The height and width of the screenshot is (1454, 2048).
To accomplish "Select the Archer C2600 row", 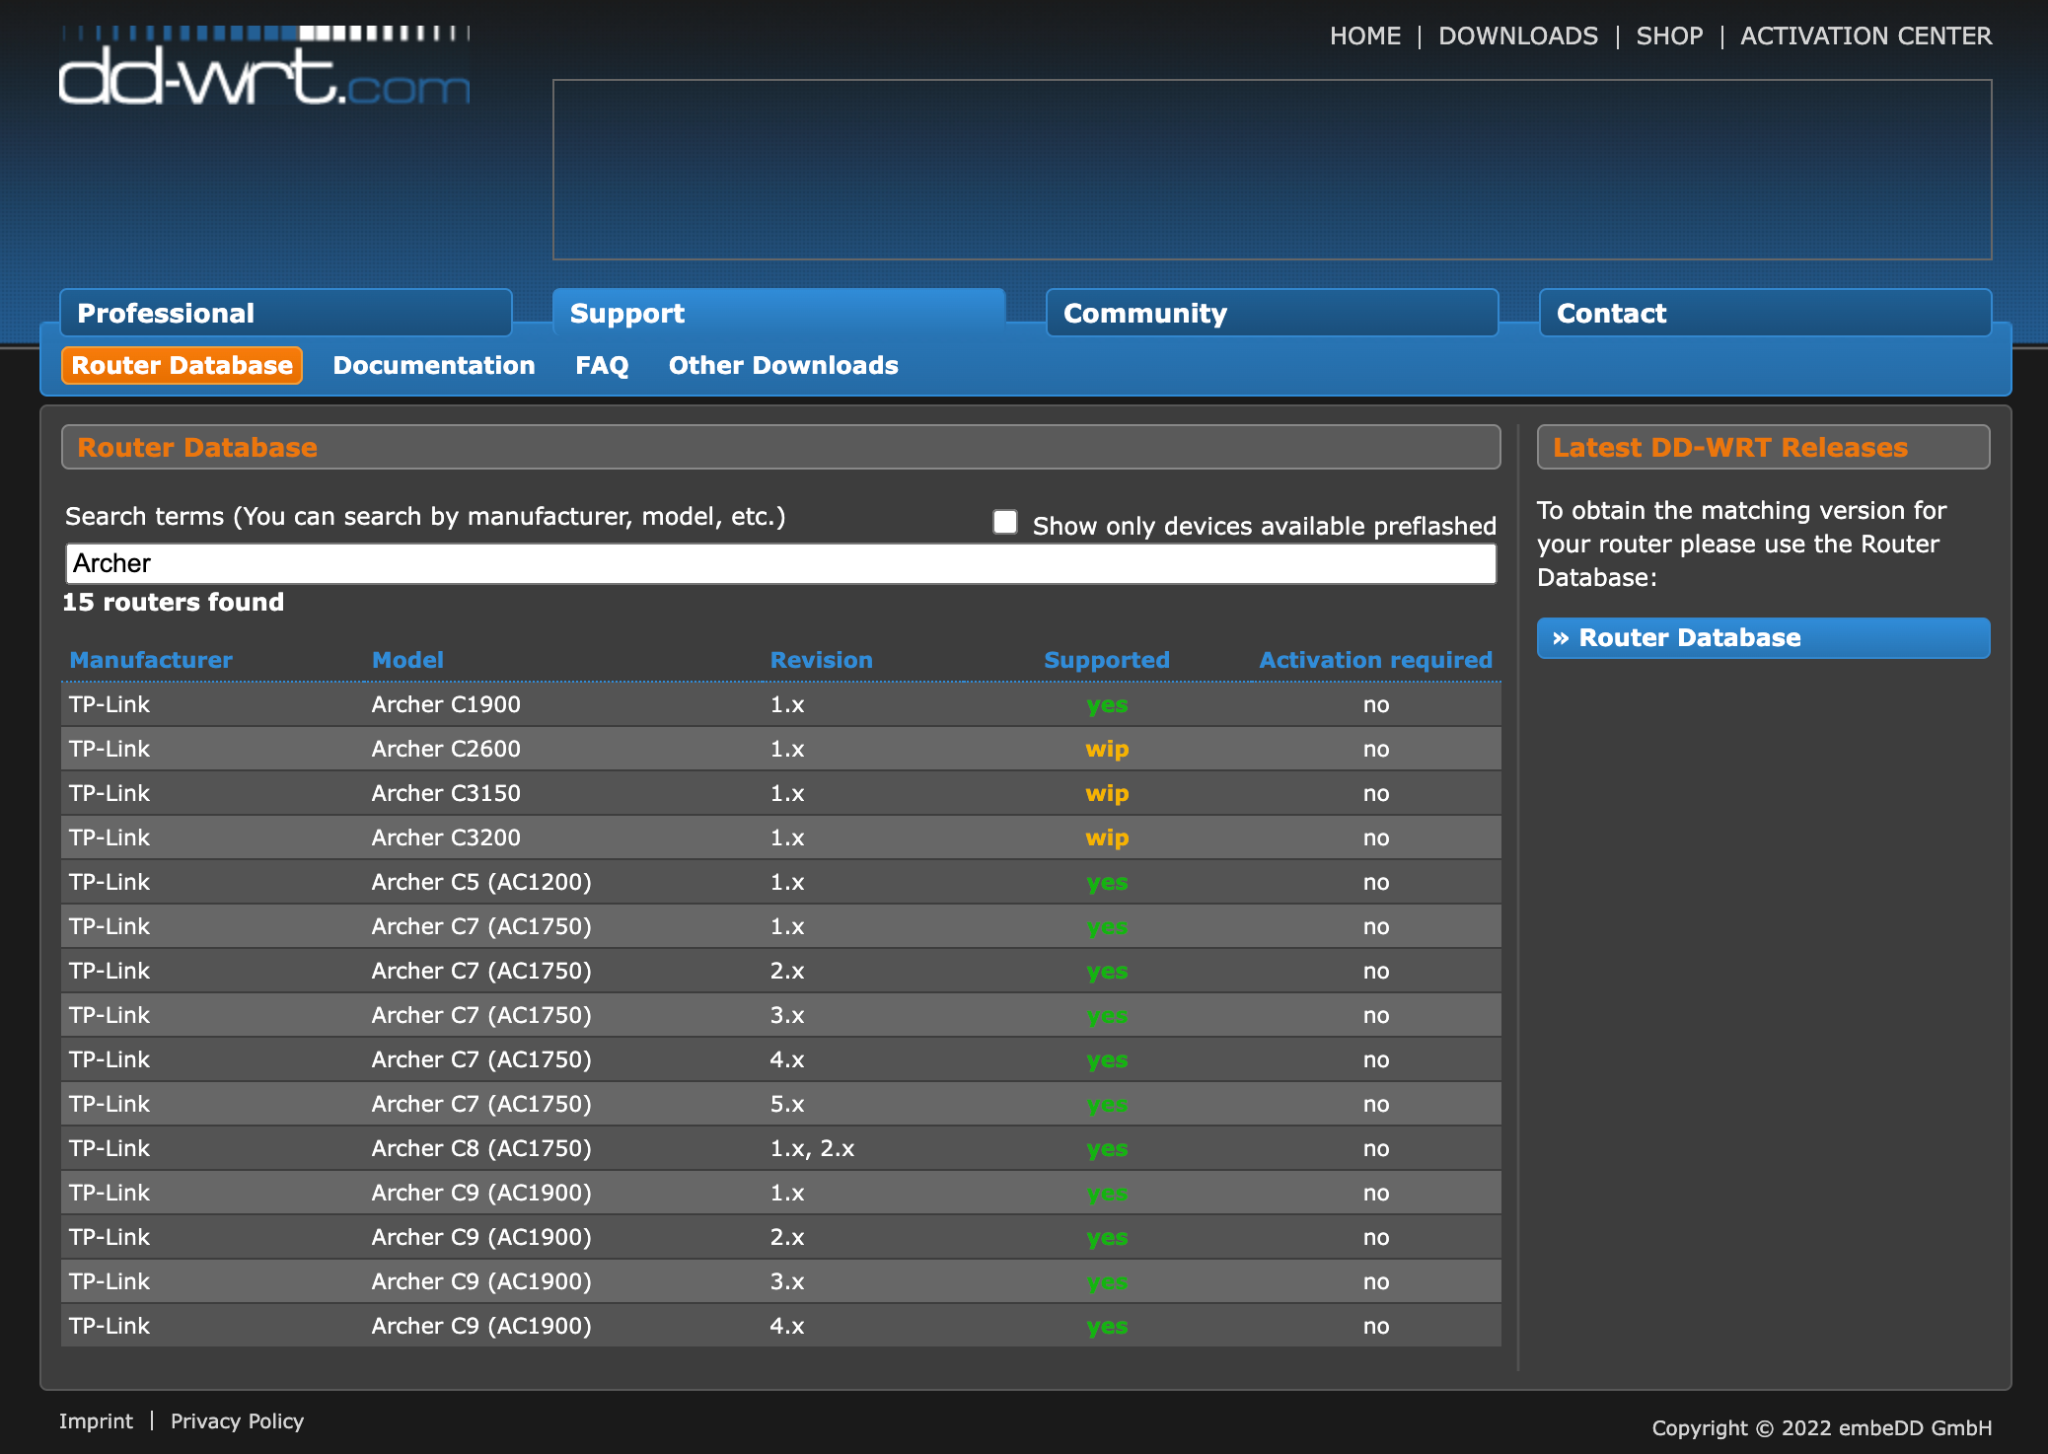I will [781, 749].
